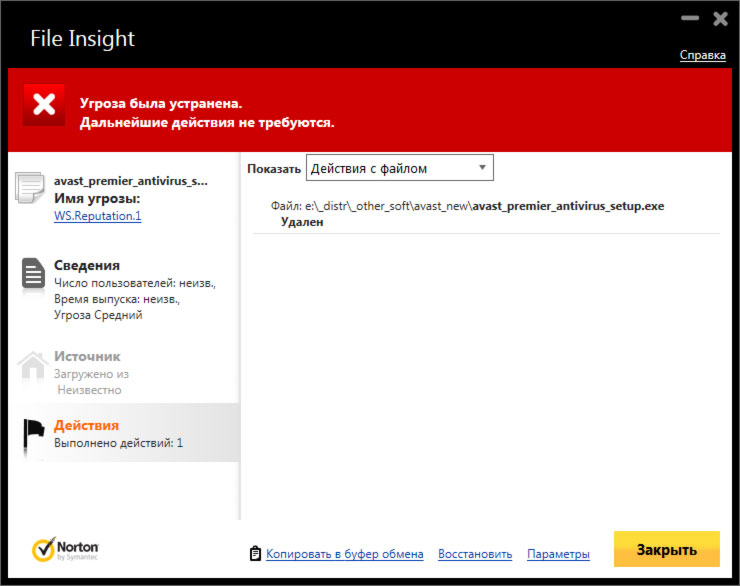Screen dimensions: 740x586
Task: Click the Справка help link
Action: pos(702,55)
